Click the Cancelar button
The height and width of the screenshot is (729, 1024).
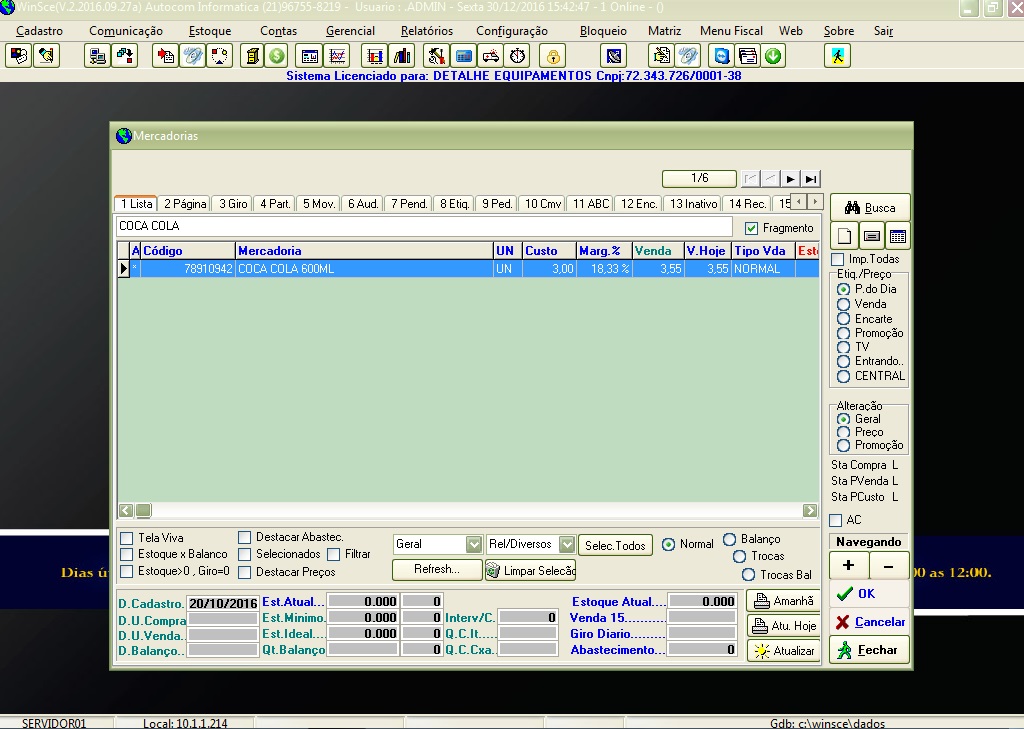(869, 622)
